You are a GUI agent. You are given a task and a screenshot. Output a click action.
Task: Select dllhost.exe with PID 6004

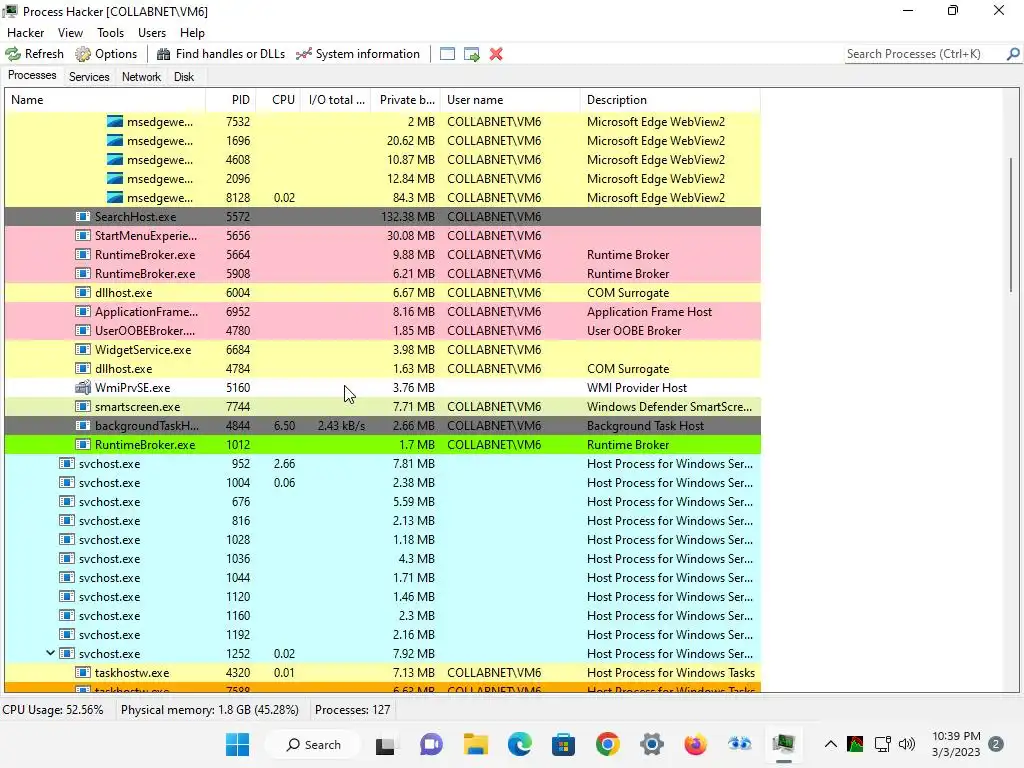click(383, 293)
